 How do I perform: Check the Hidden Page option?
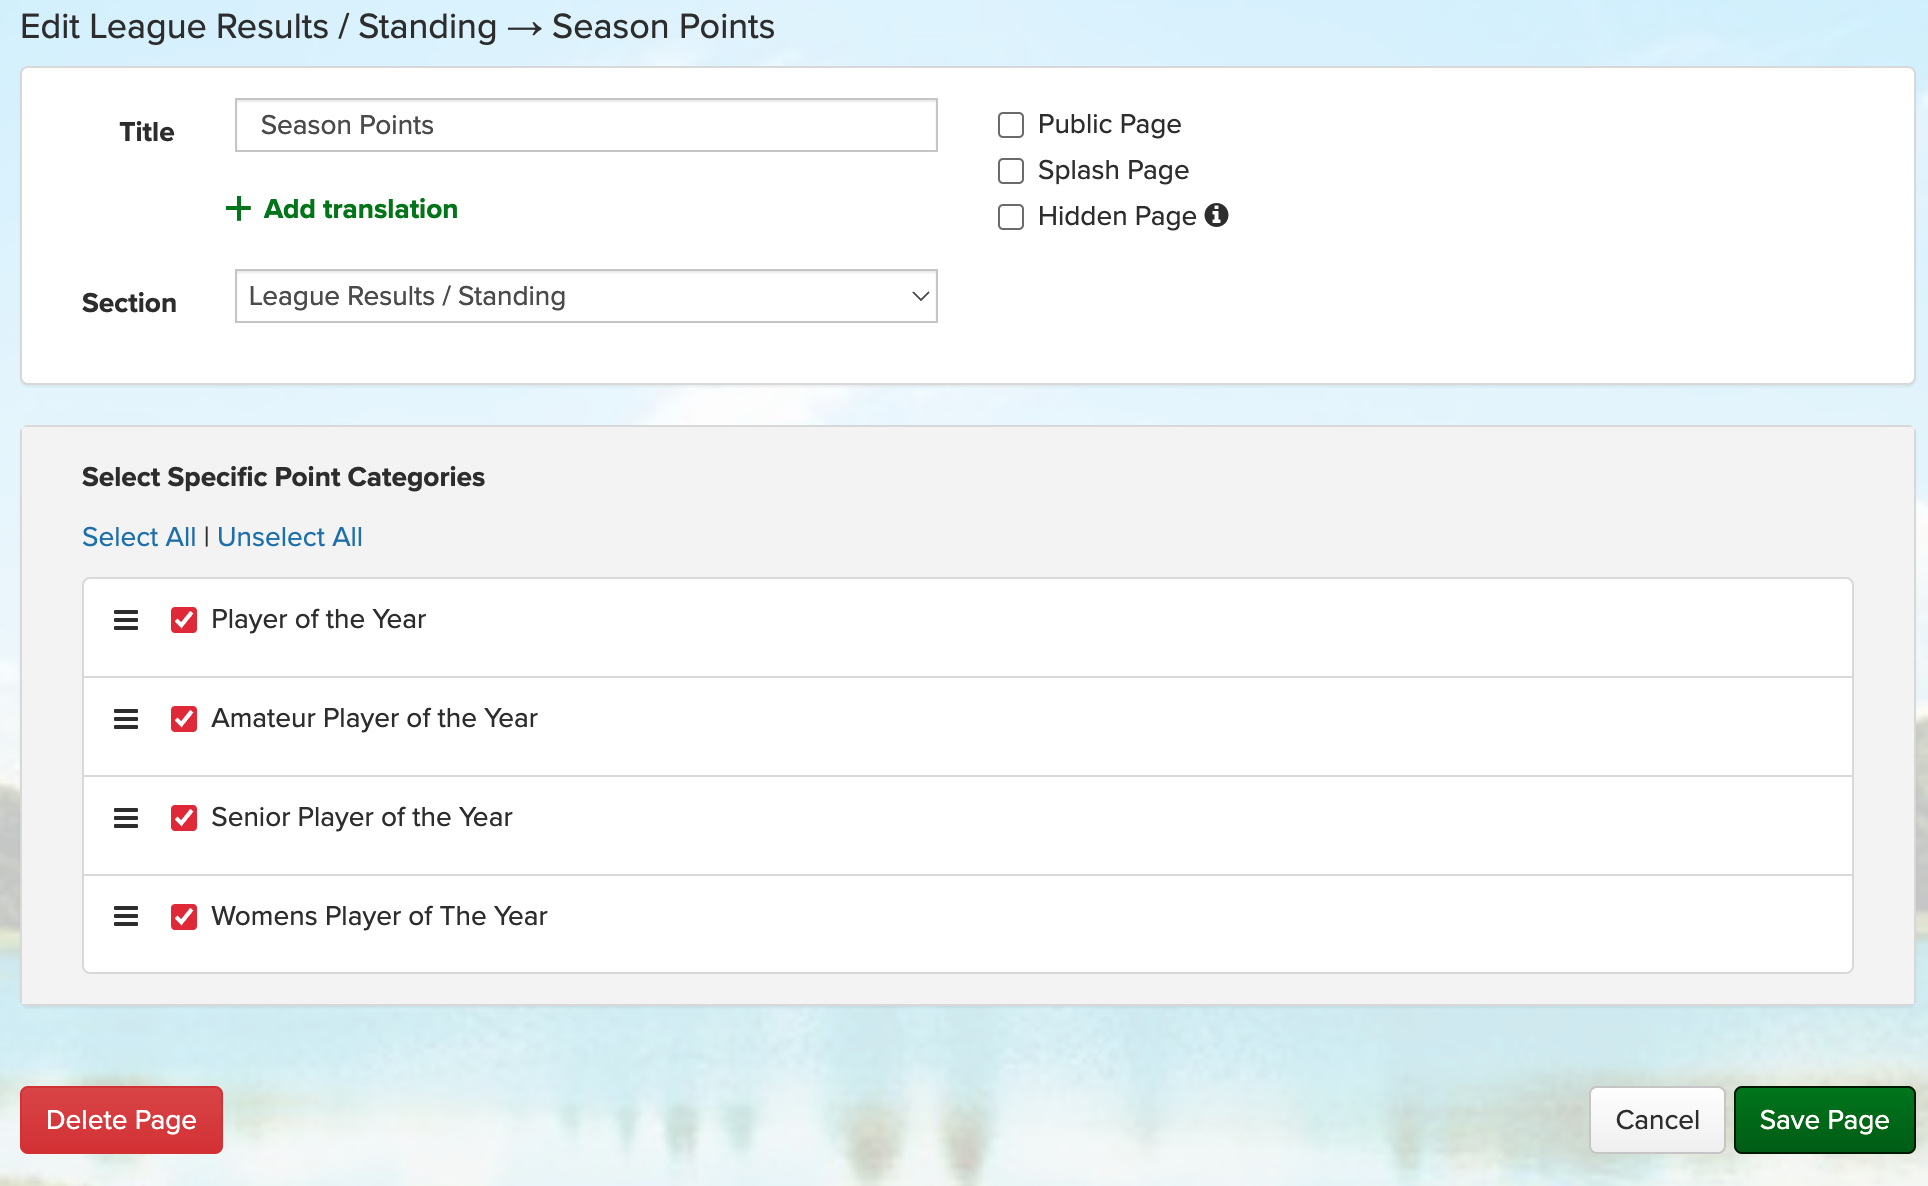(1011, 217)
